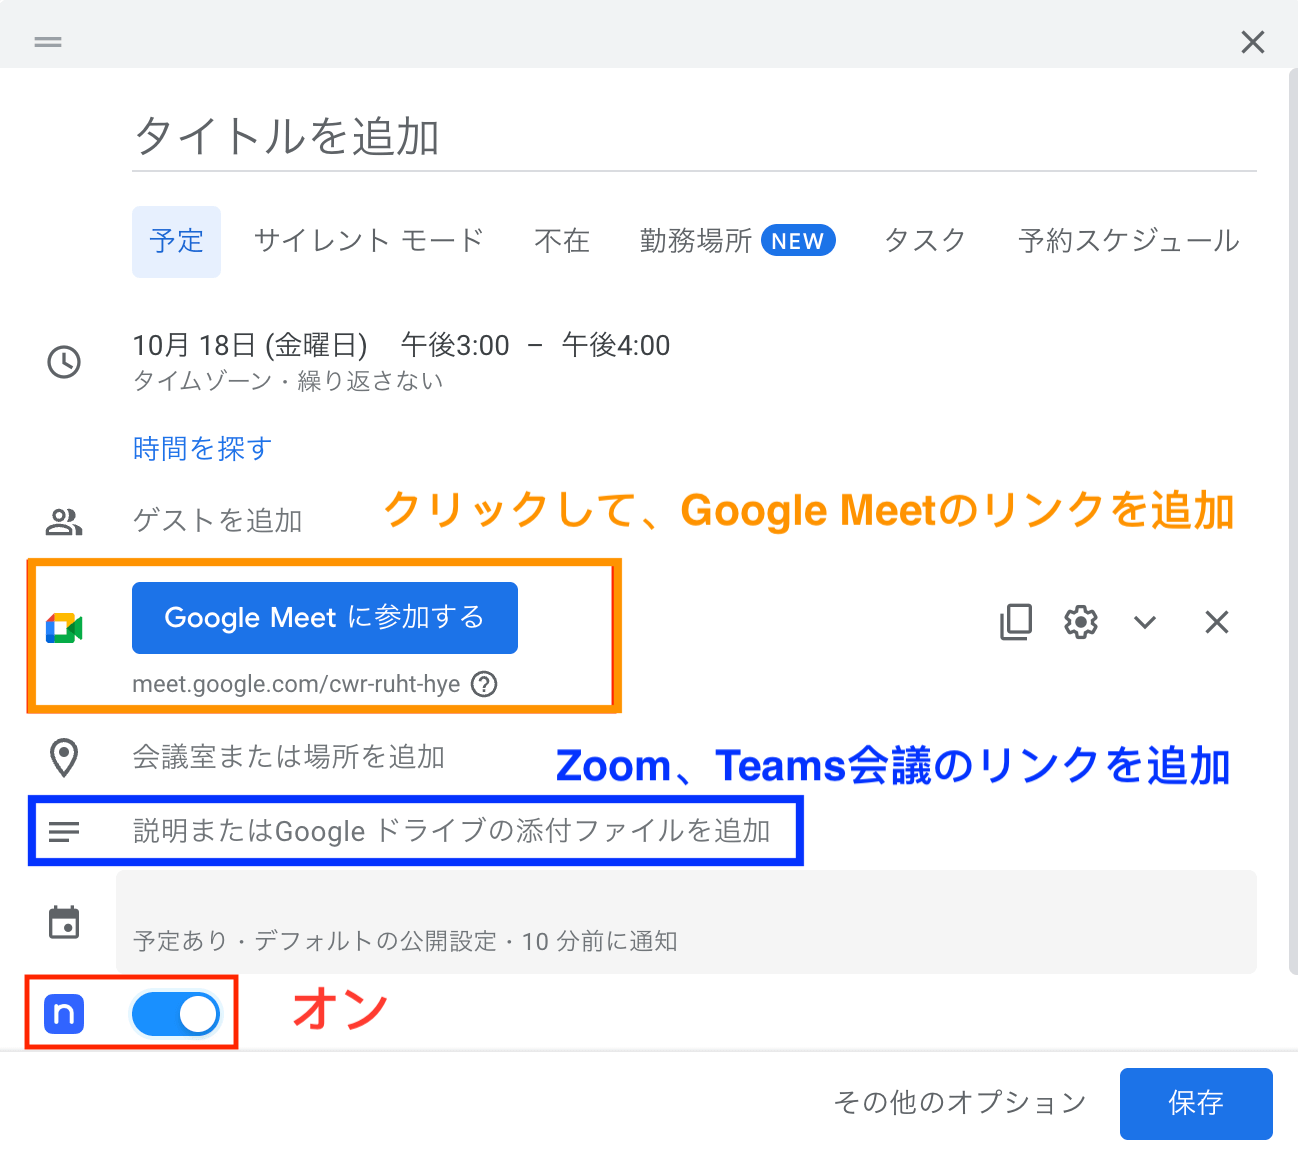This screenshot has width=1298, height=1150.
Task: Click the drag handle icon at dialog top
Action: [48, 42]
